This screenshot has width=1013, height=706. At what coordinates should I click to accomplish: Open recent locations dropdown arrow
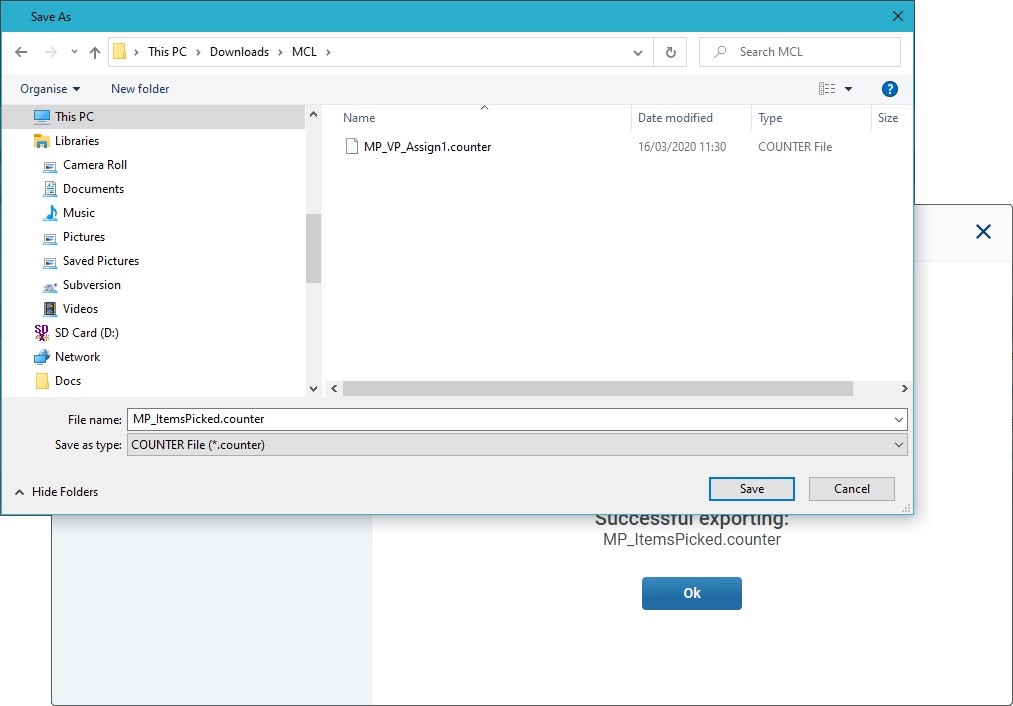[74, 52]
